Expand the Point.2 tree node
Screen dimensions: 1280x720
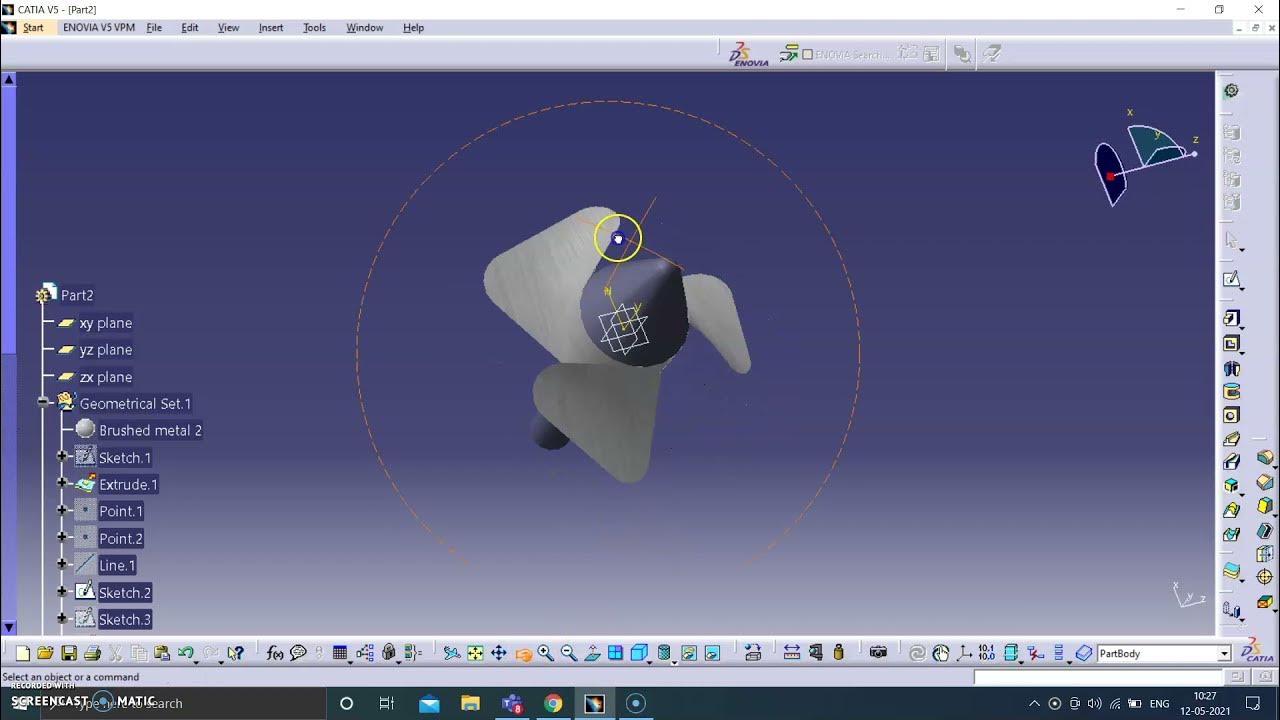point(62,538)
